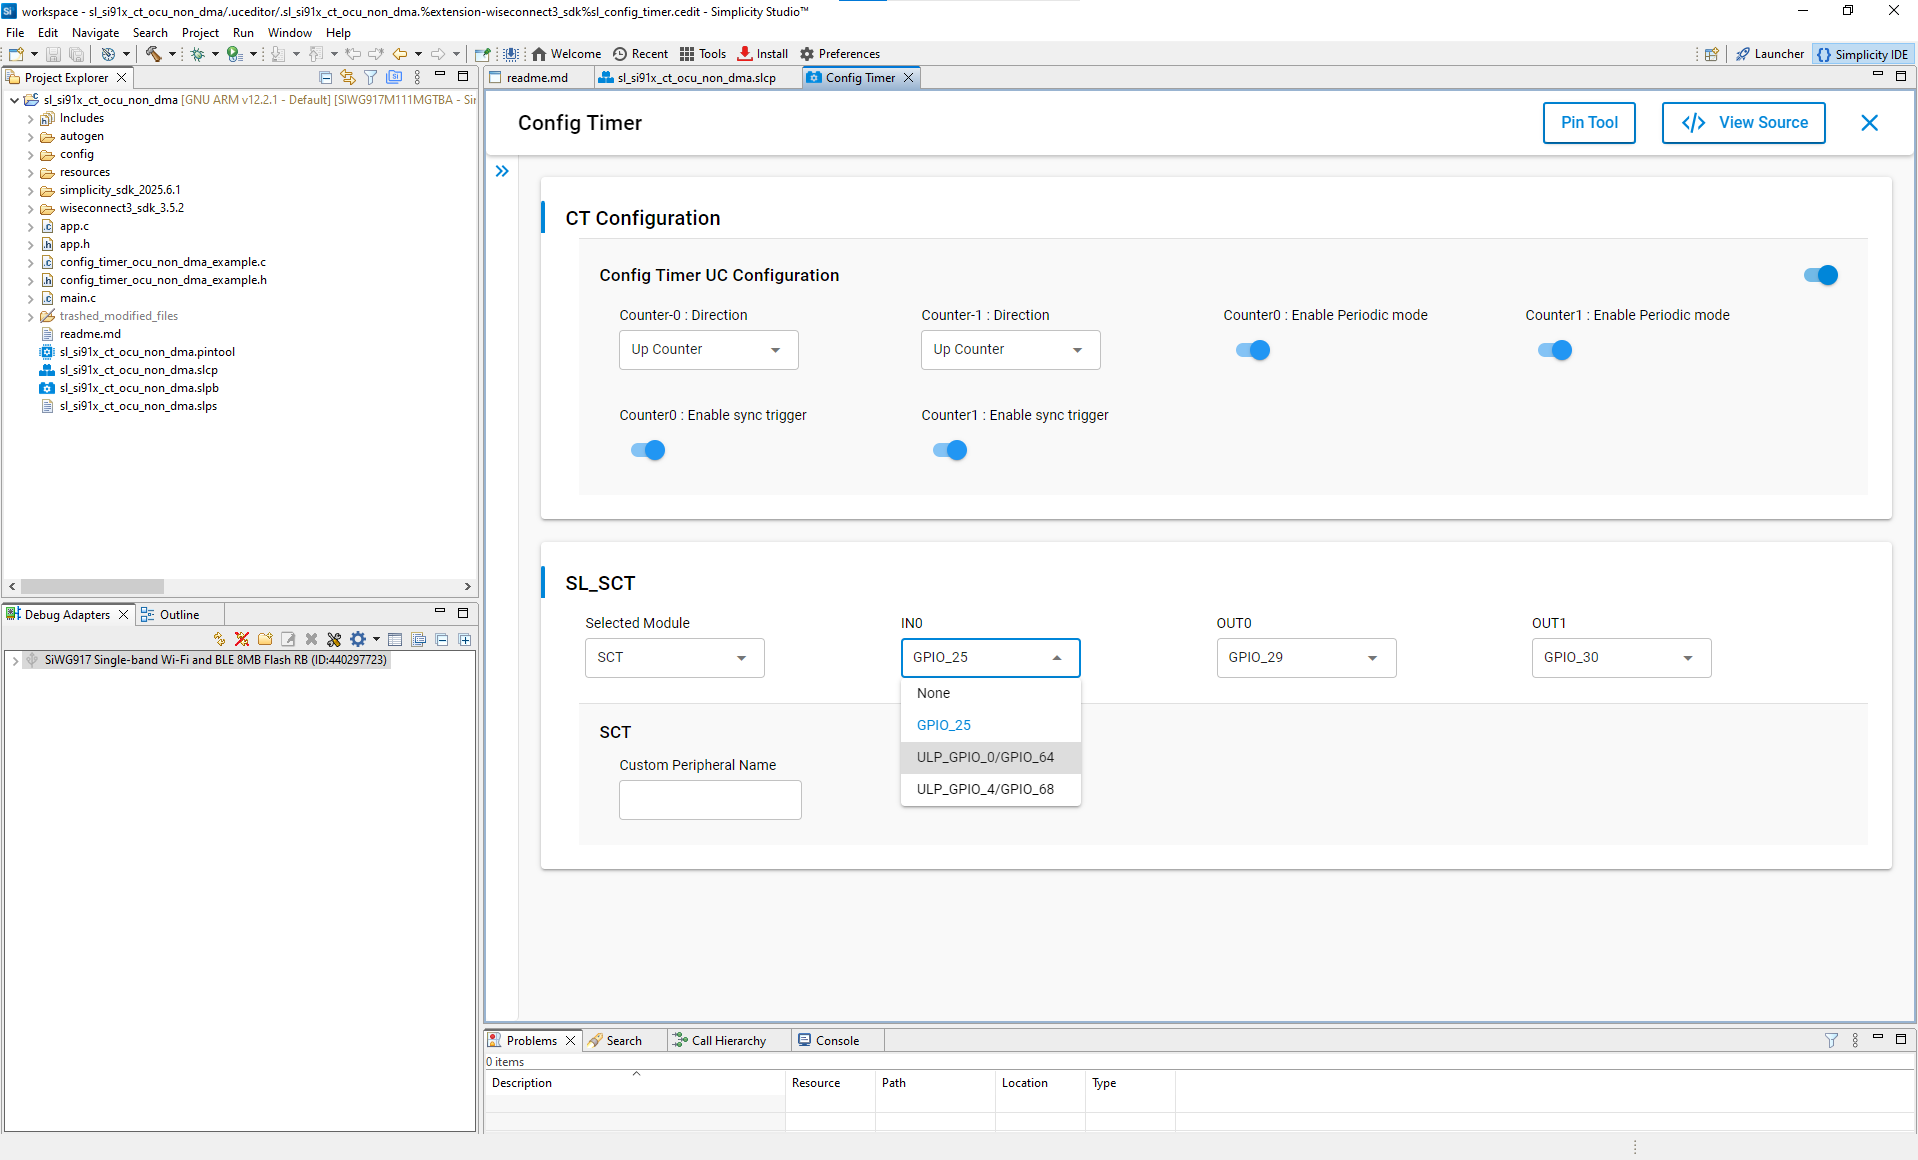Select ULP_GPIO_0/GPIO_64 in the IN0 dropdown

point(985,757)
